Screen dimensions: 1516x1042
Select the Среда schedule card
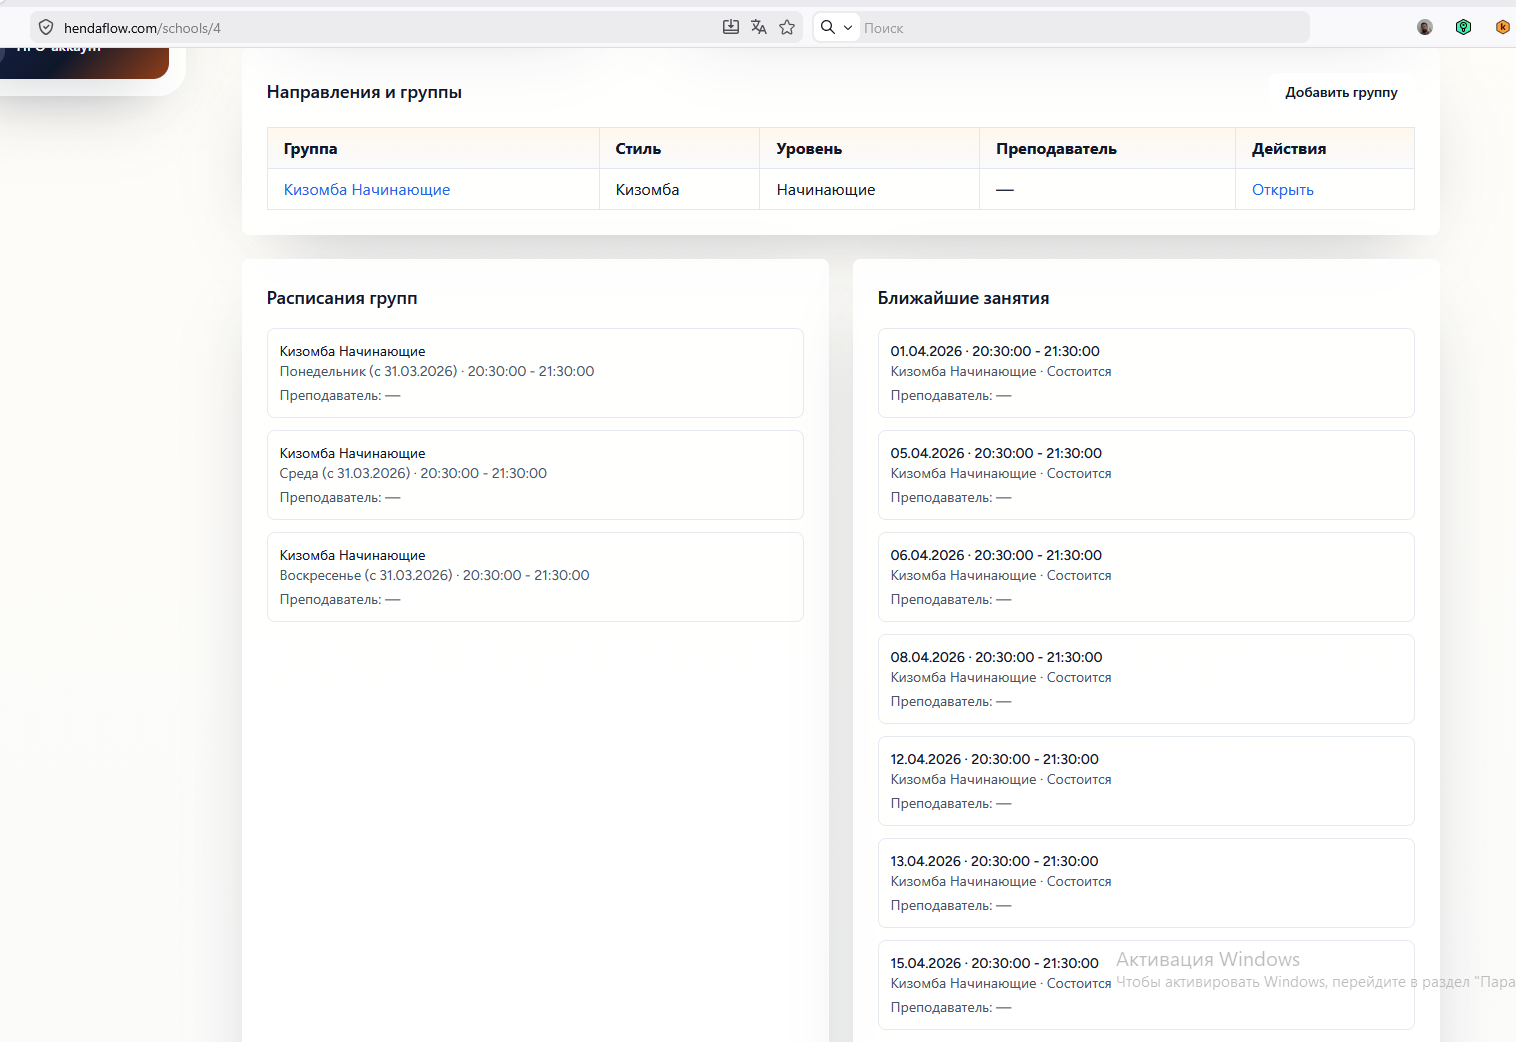[x=535, y=475]
